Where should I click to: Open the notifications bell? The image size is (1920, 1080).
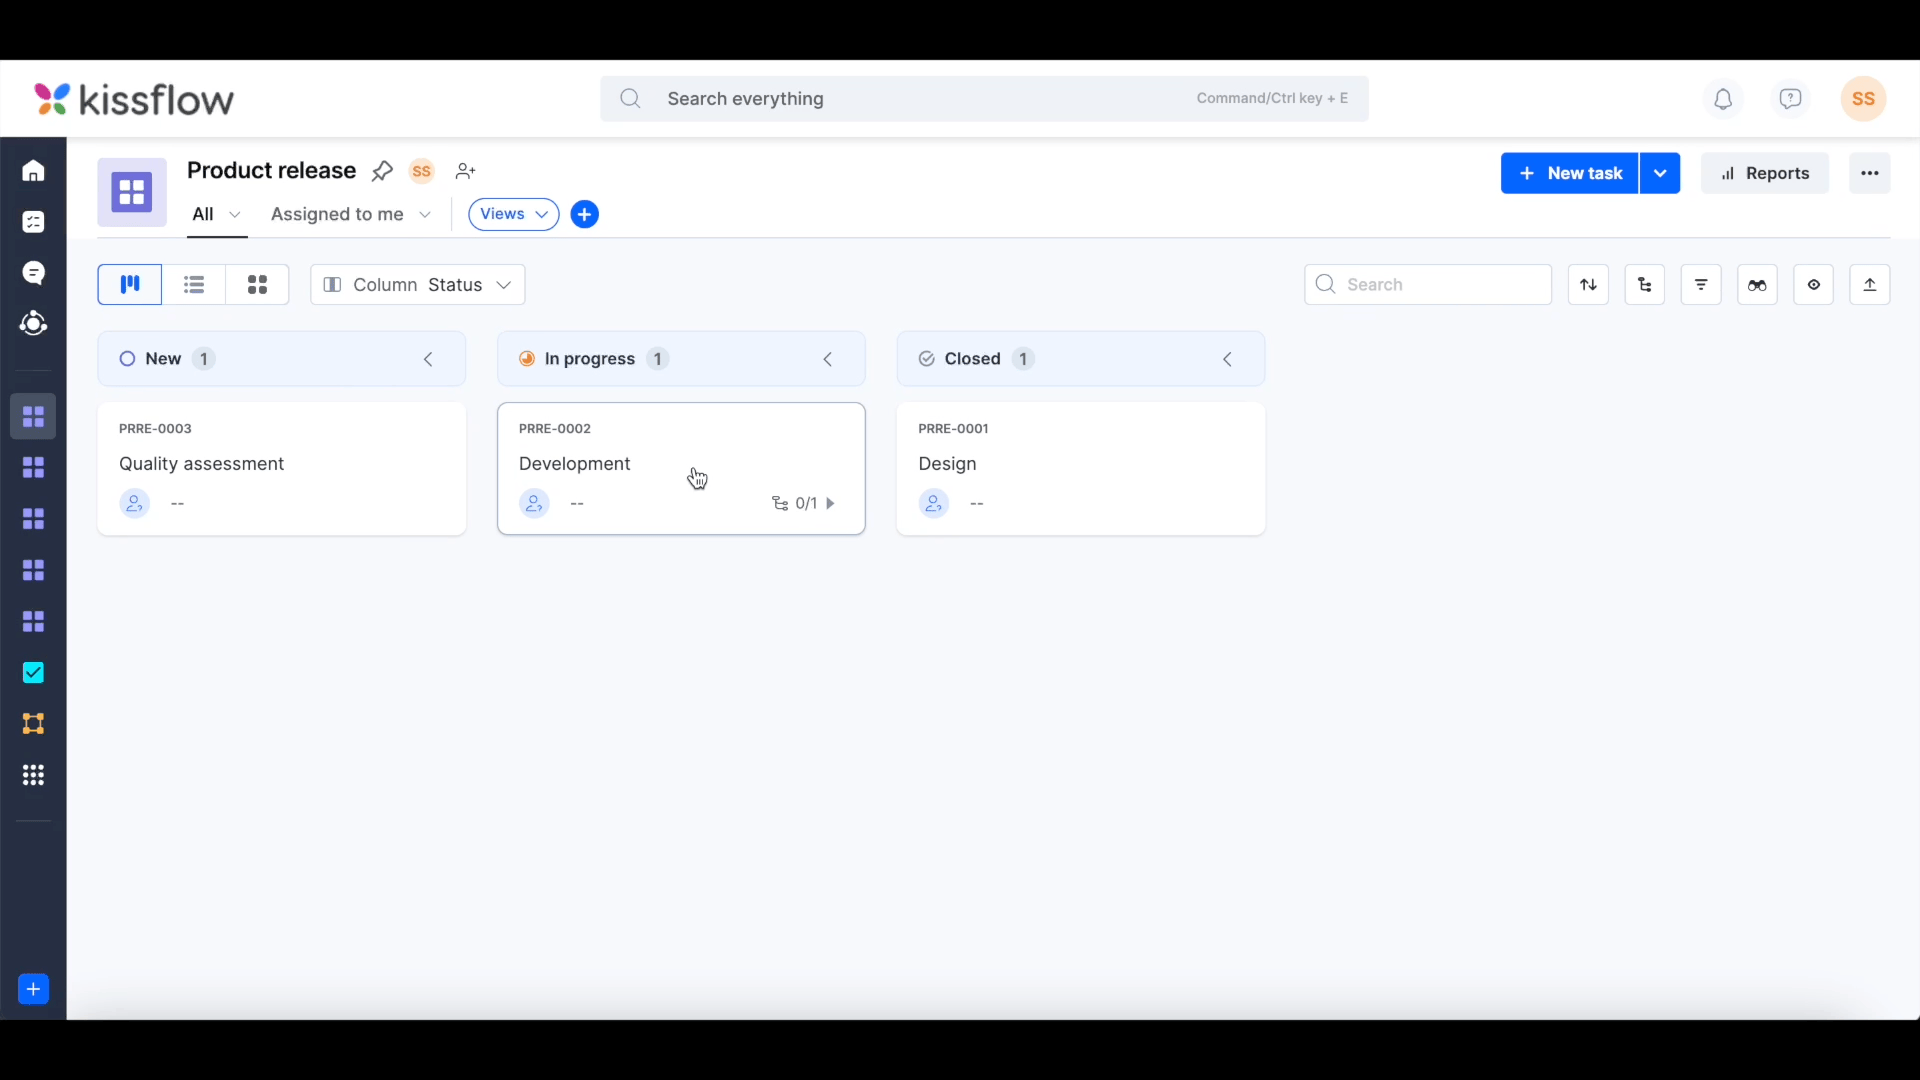click(x=1723, y=99)
